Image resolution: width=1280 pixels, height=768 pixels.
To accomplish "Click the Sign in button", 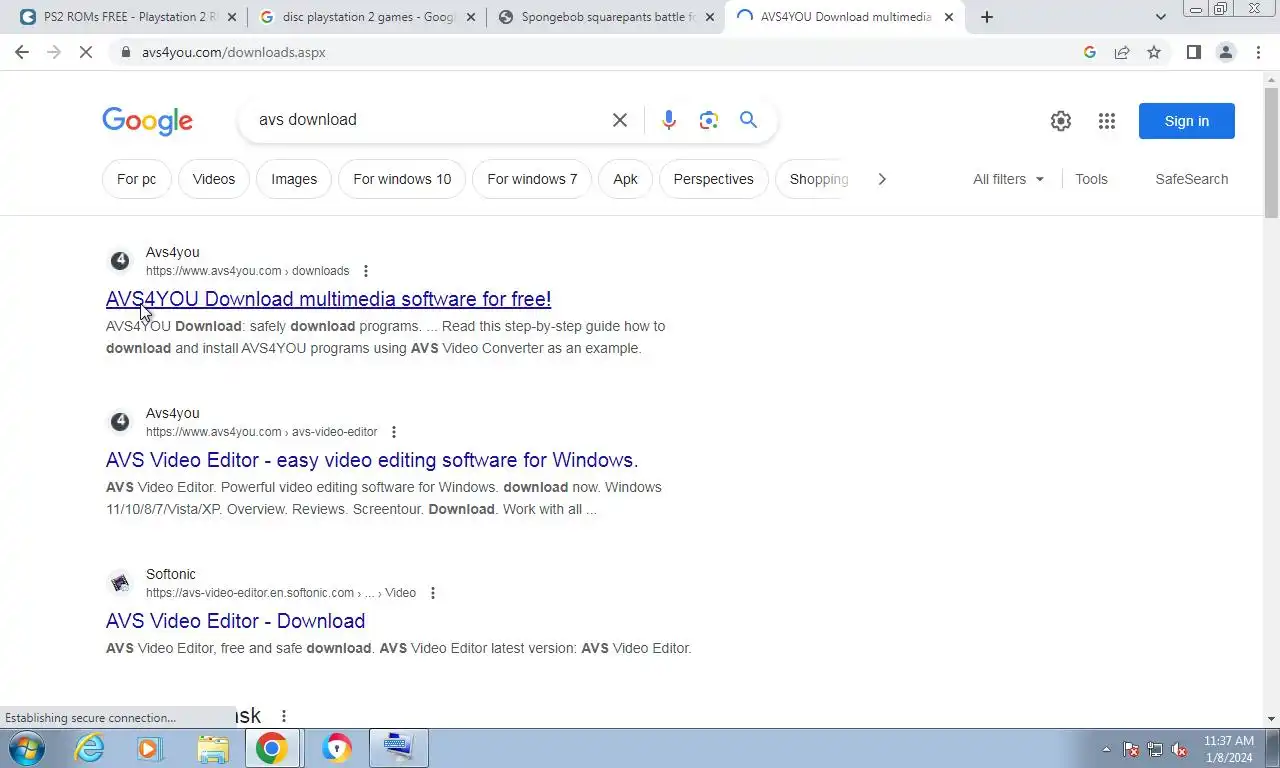I will (x=1187, y=121).
